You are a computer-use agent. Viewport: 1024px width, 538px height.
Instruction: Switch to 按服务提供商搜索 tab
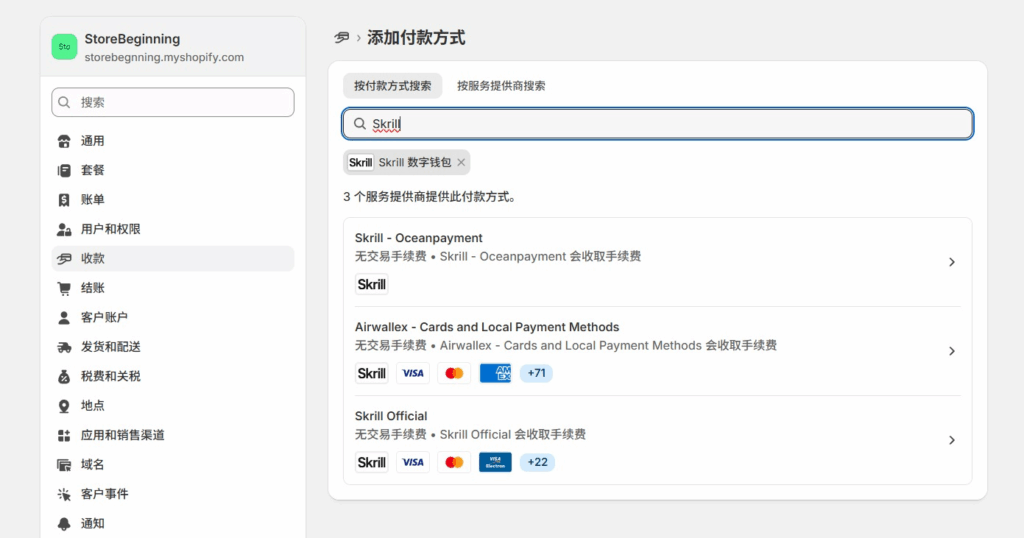pos(501,86)
